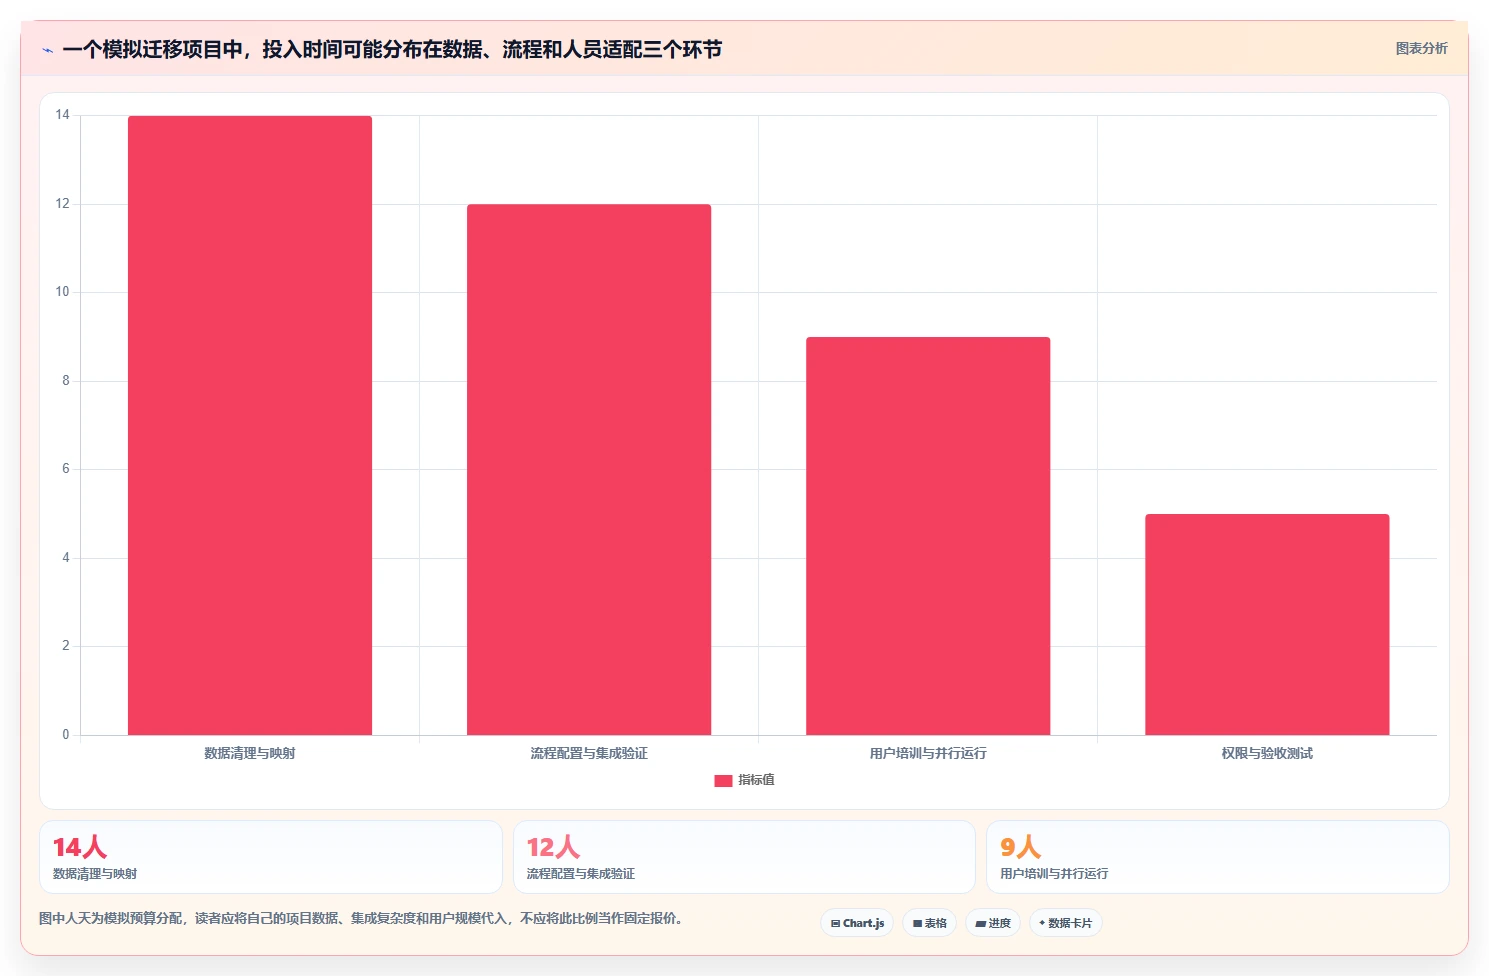The height and width of the screenshot is (976, 1489).
Task: Click the lightning icon before the title
Action: tap(47, 50)
